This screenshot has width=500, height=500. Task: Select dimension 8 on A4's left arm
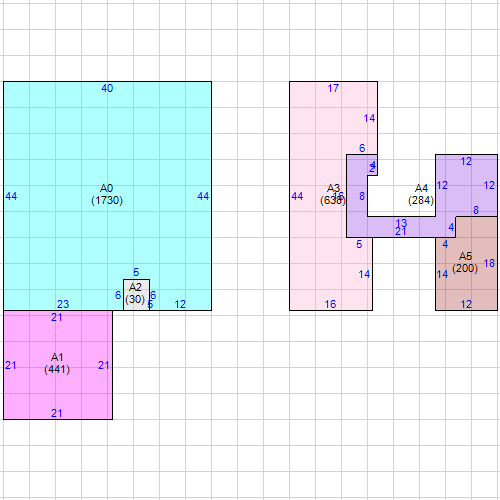pyautogui.click(x=362, y=196)
